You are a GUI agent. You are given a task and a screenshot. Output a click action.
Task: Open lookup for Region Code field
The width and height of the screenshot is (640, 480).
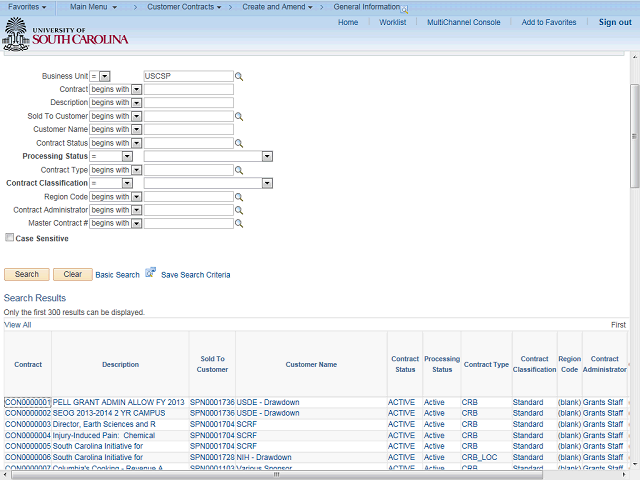[x=239, y=198]
